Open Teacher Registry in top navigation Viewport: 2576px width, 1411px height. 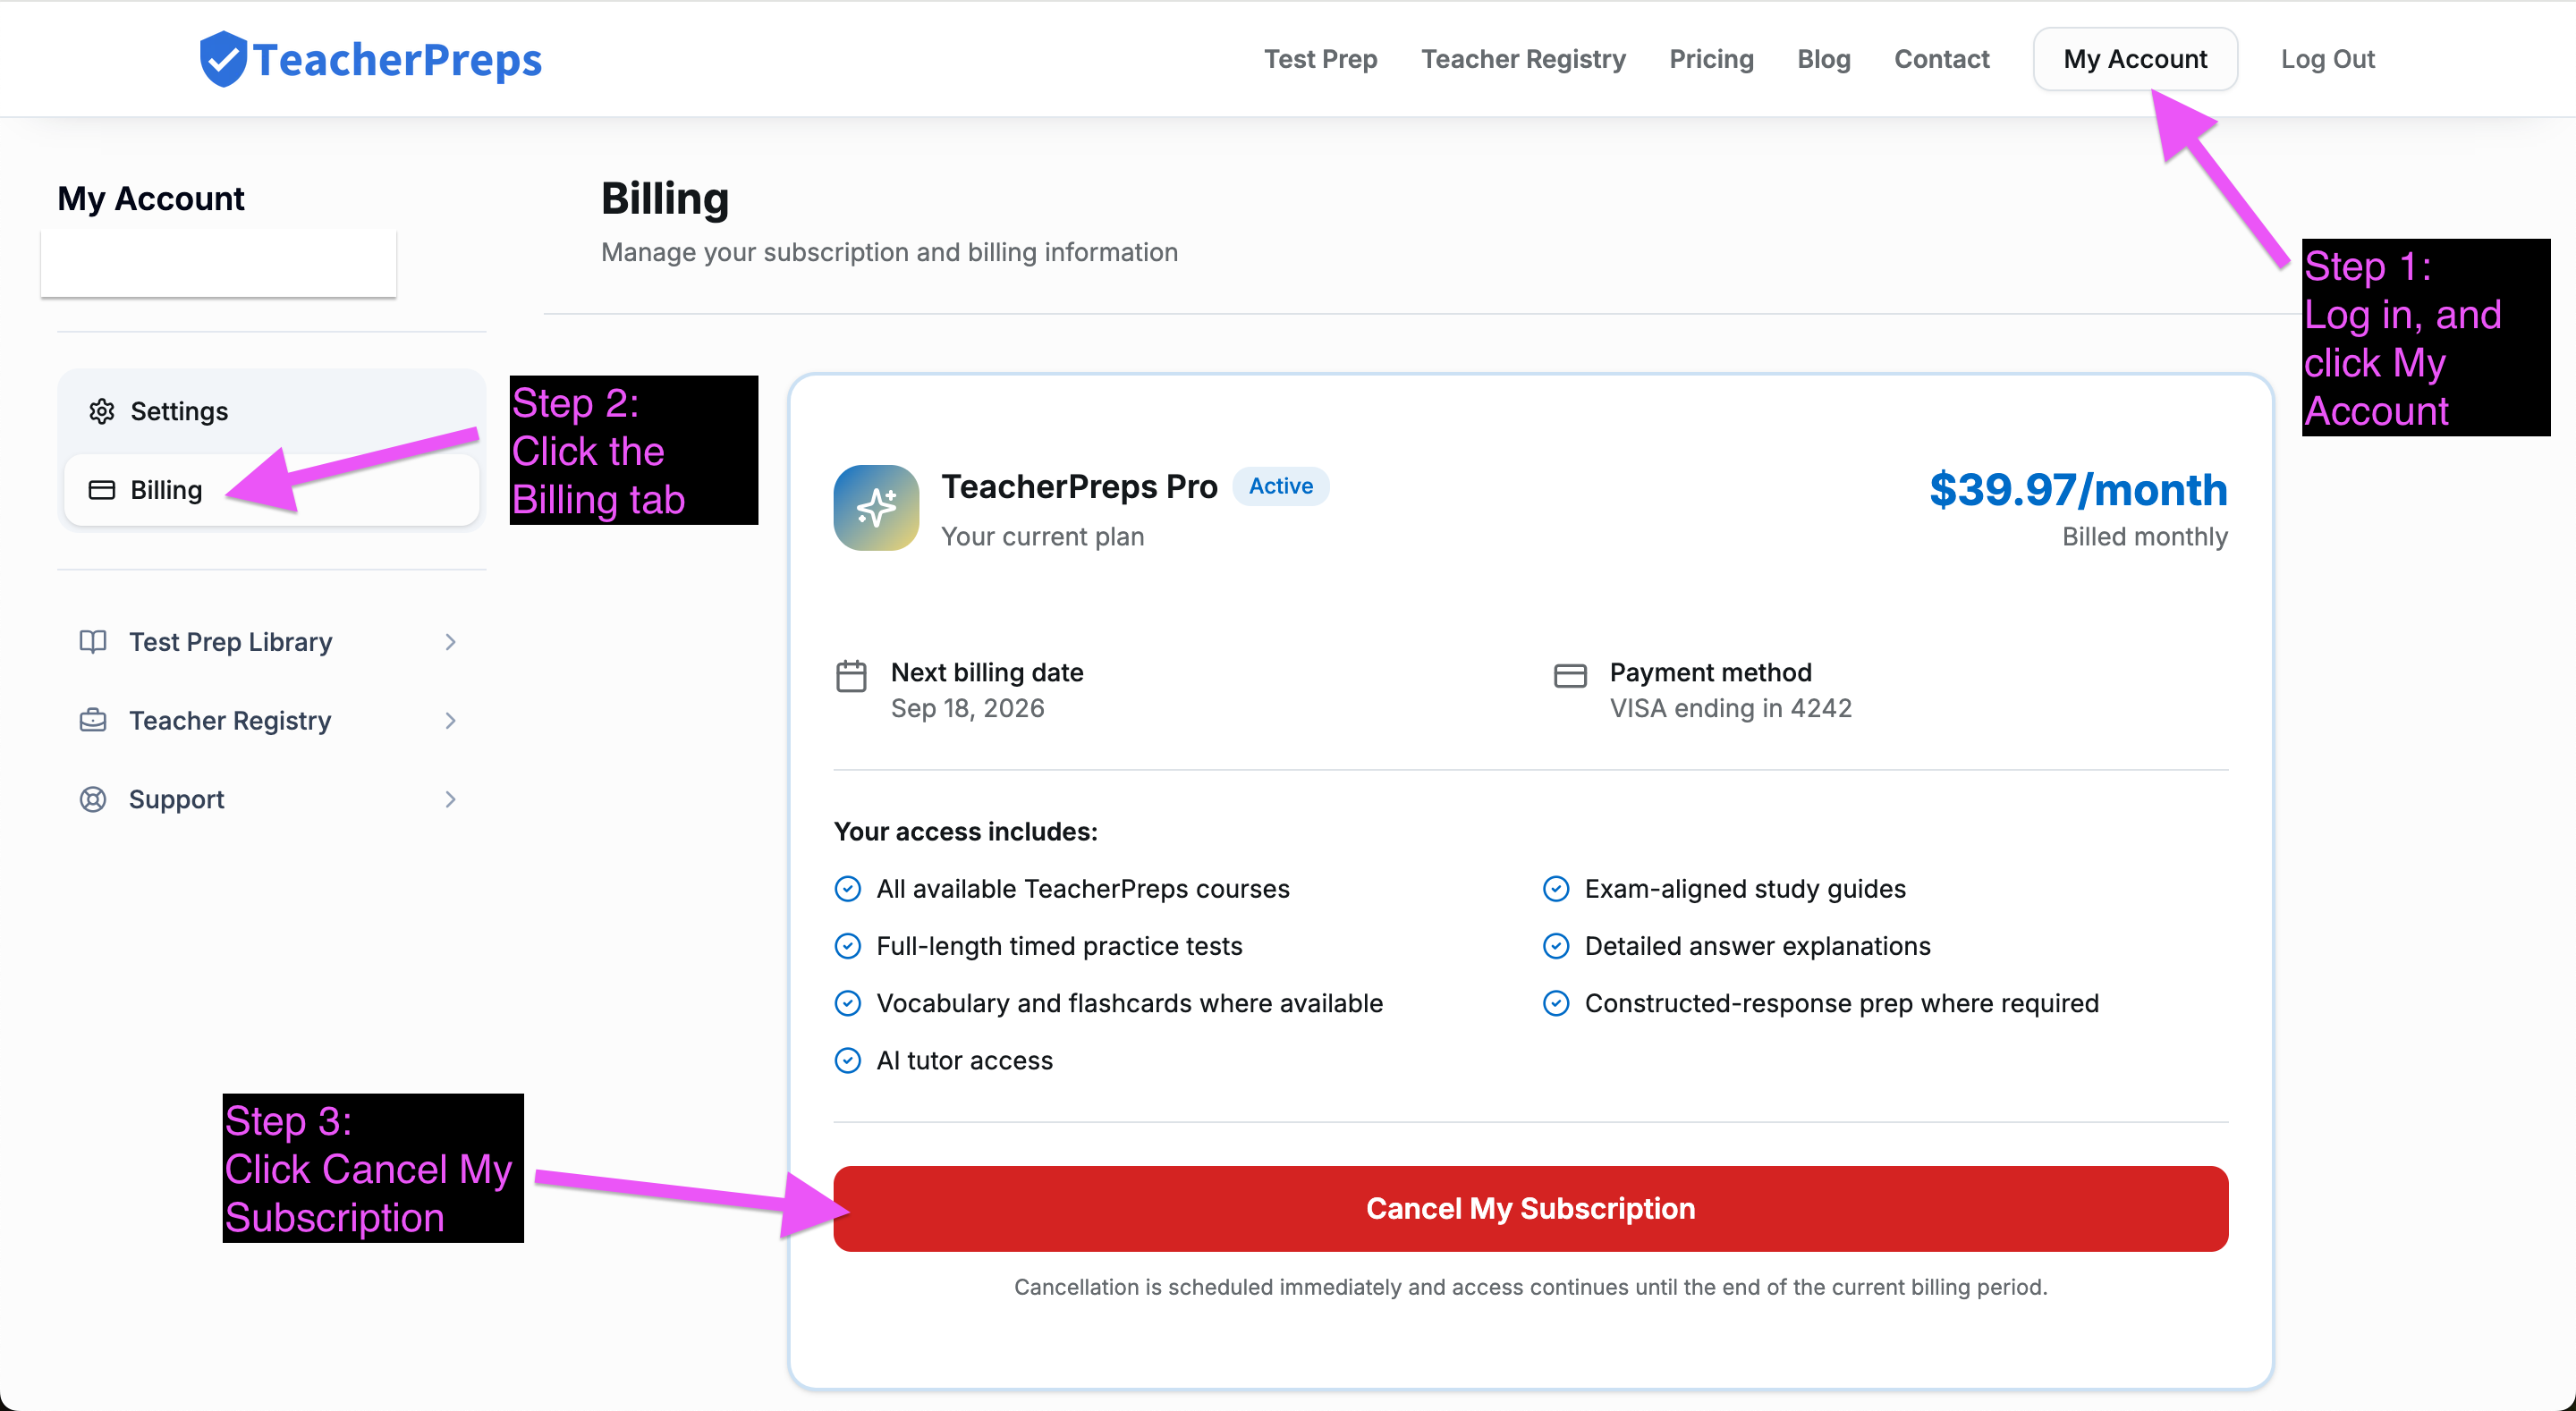pos(1523,59)
